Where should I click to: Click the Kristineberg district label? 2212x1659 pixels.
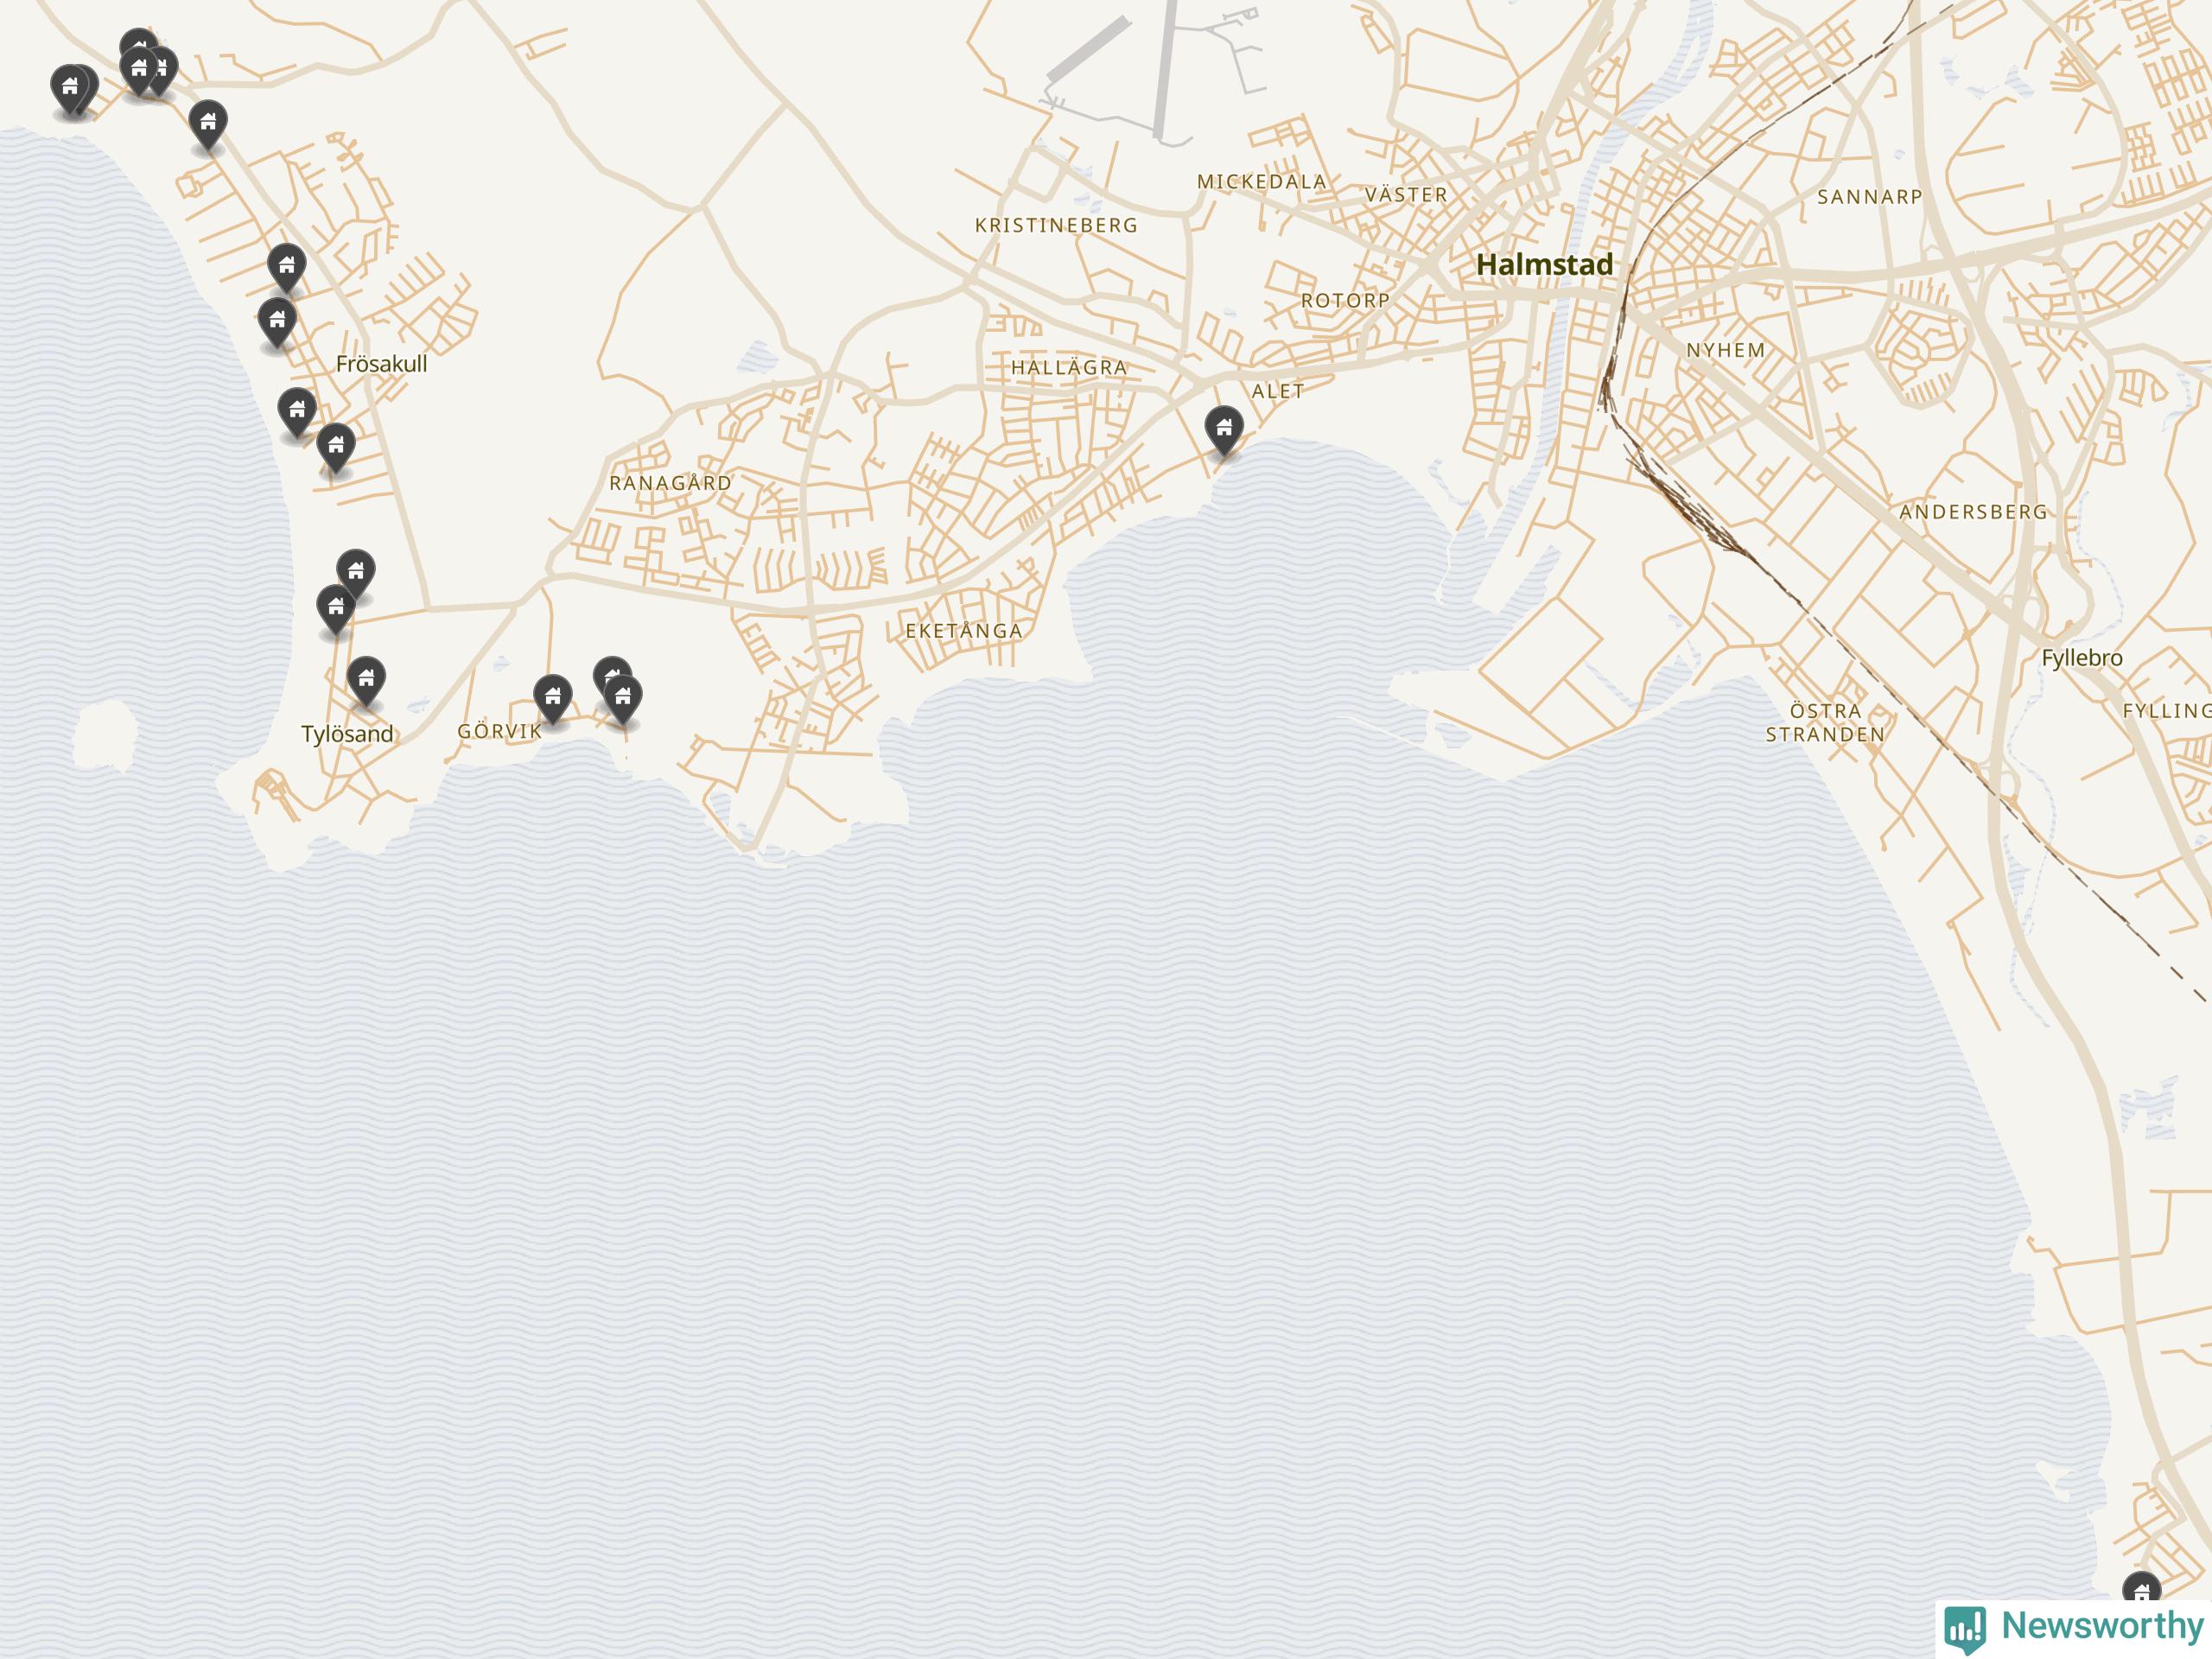1056,226
